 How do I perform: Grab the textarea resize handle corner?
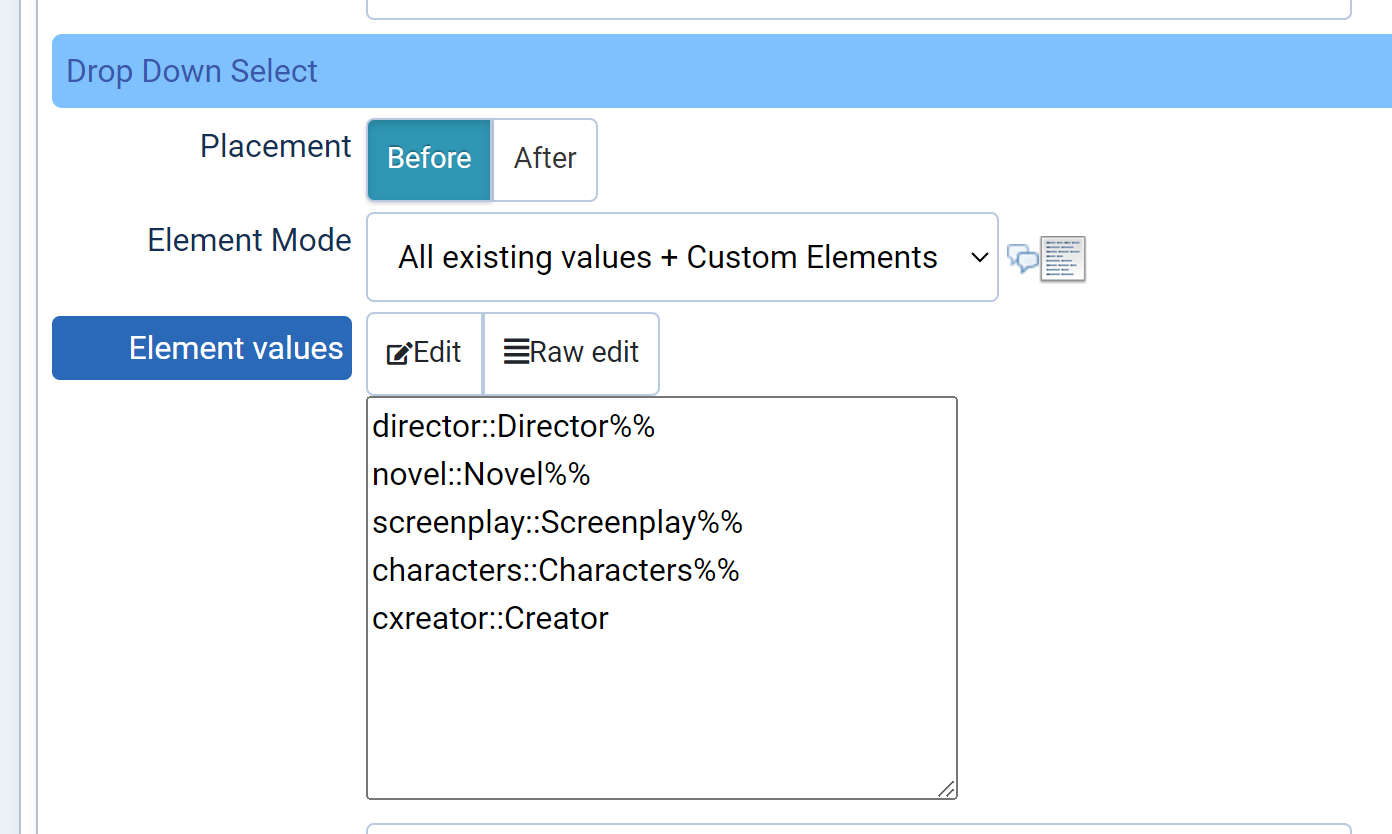[946, 788]
